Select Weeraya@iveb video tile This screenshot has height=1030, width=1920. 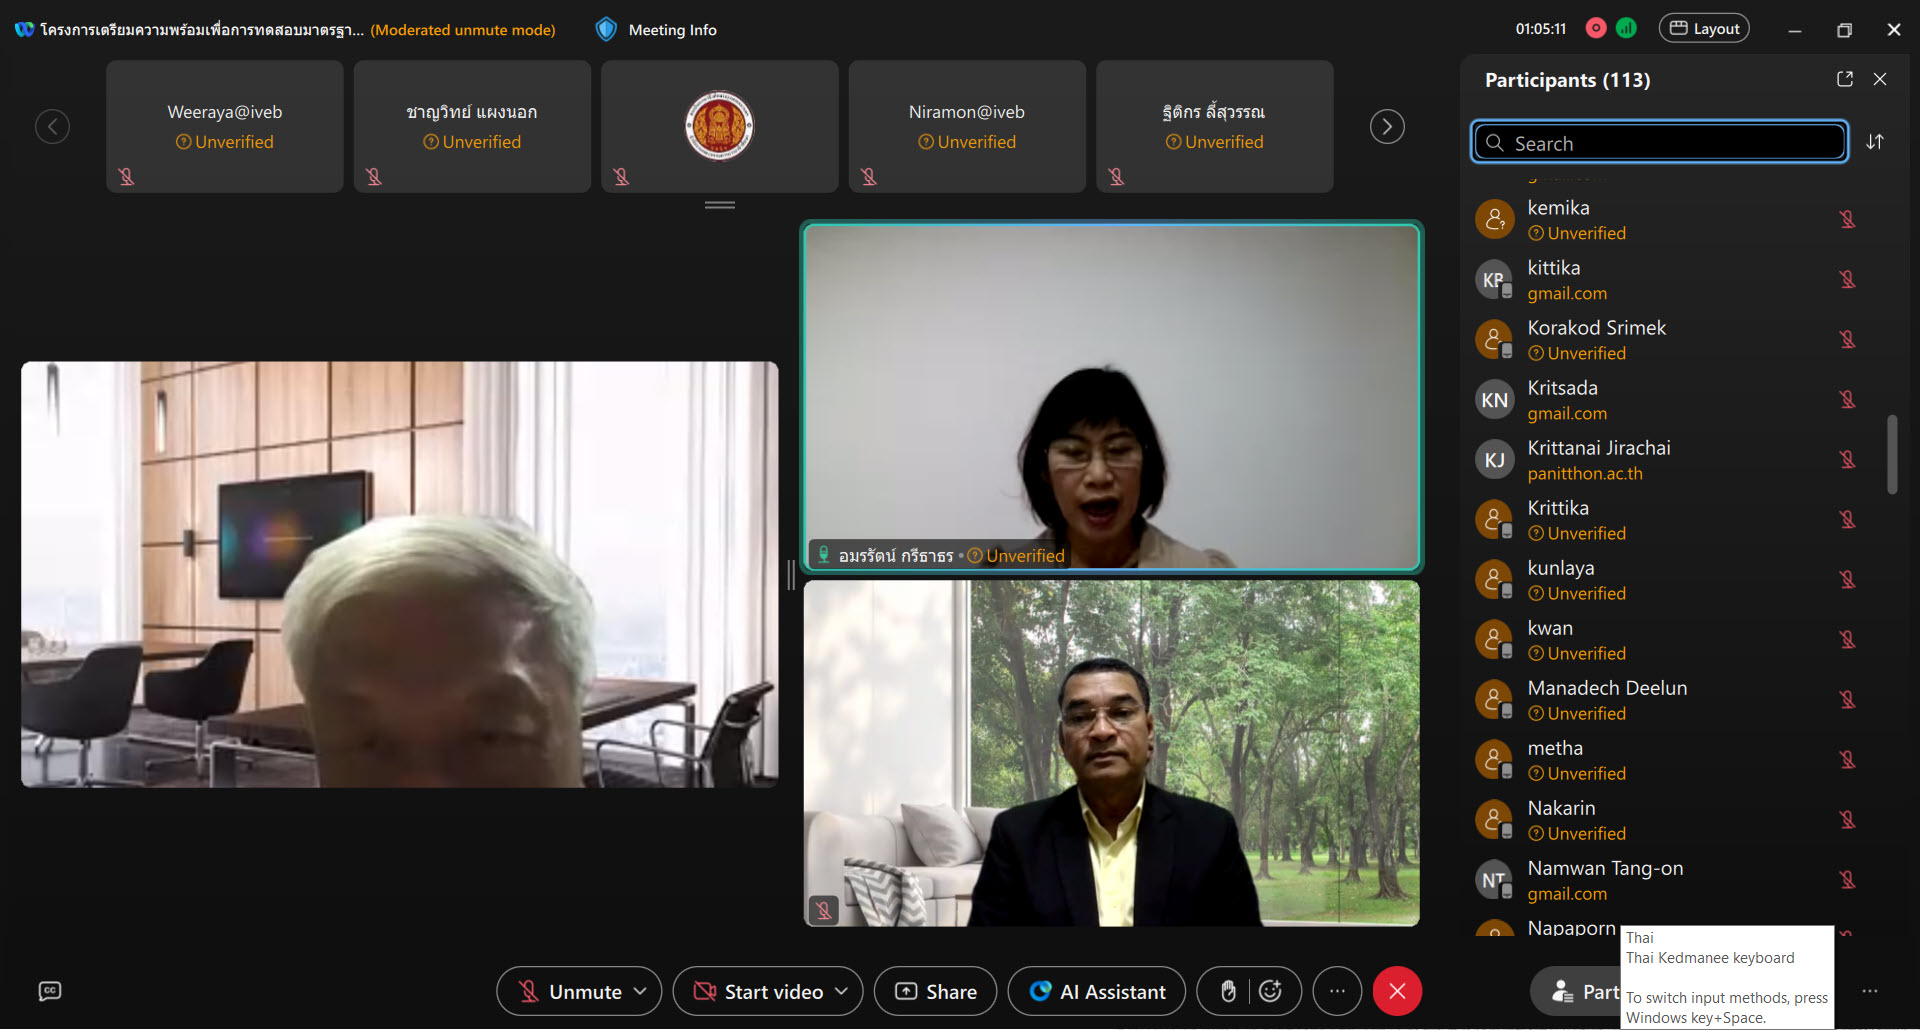click(x=225, y=126)
